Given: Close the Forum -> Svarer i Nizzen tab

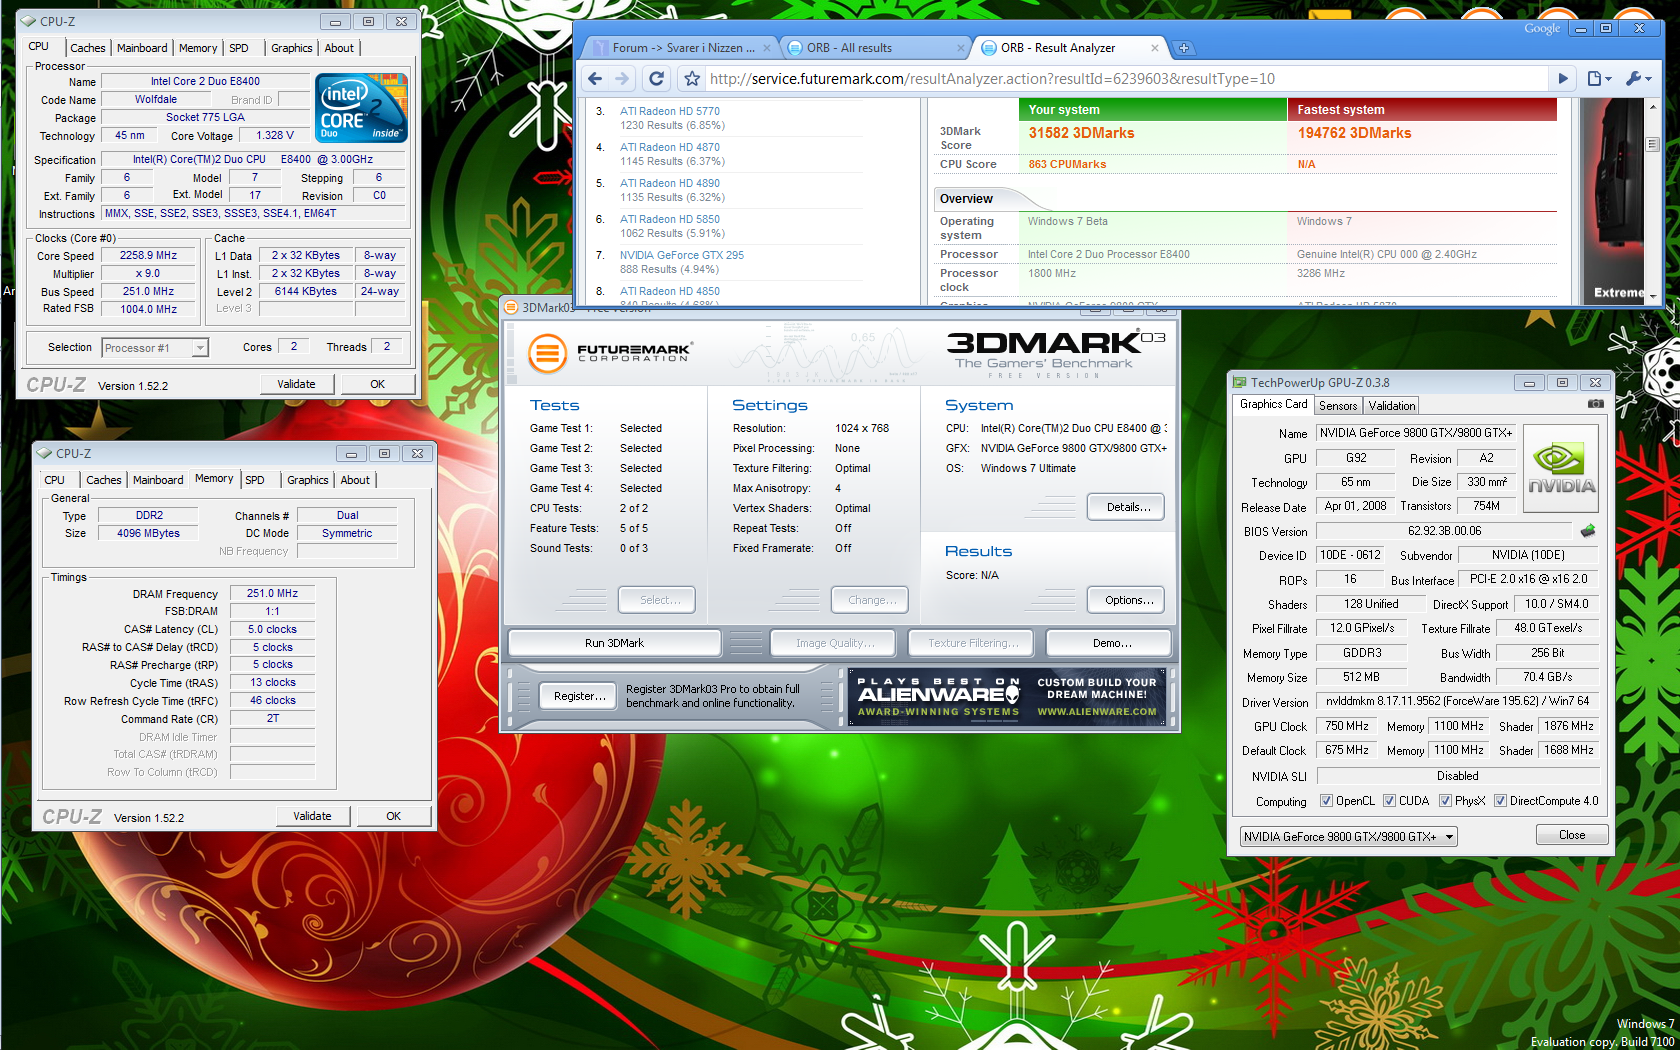Looking at the screenshot, I should point(767,48).
